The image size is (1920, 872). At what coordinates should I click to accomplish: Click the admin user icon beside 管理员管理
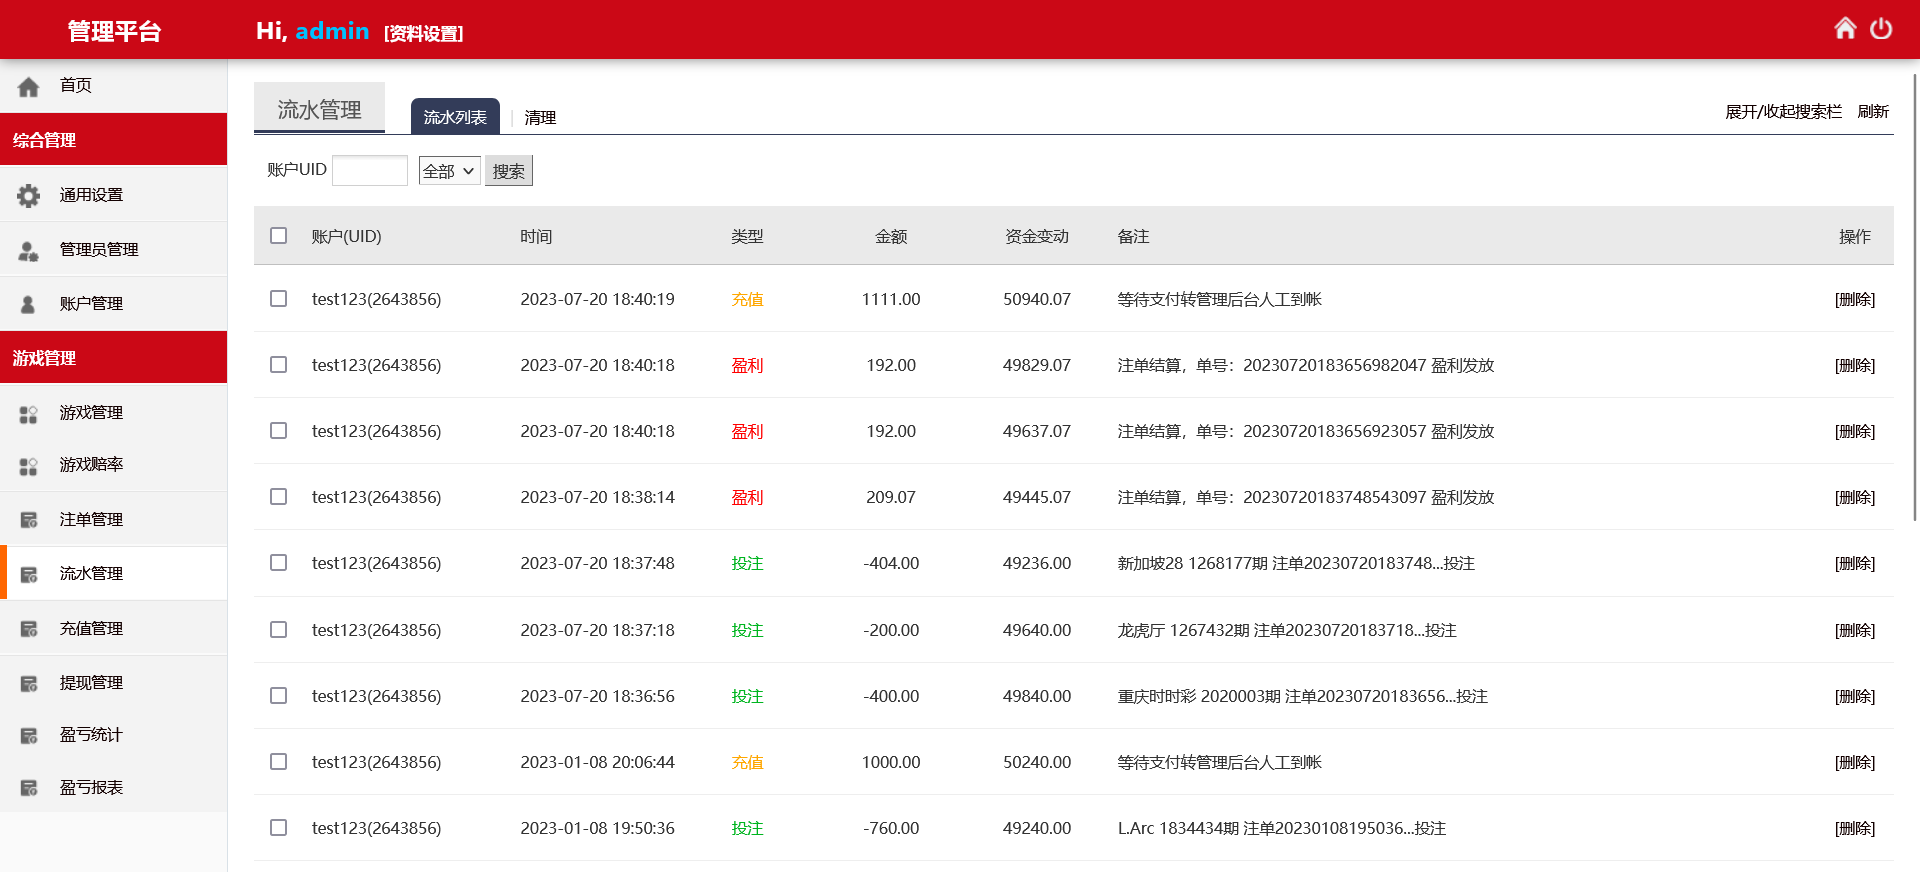pyautogui.click(x=29, y=250)
